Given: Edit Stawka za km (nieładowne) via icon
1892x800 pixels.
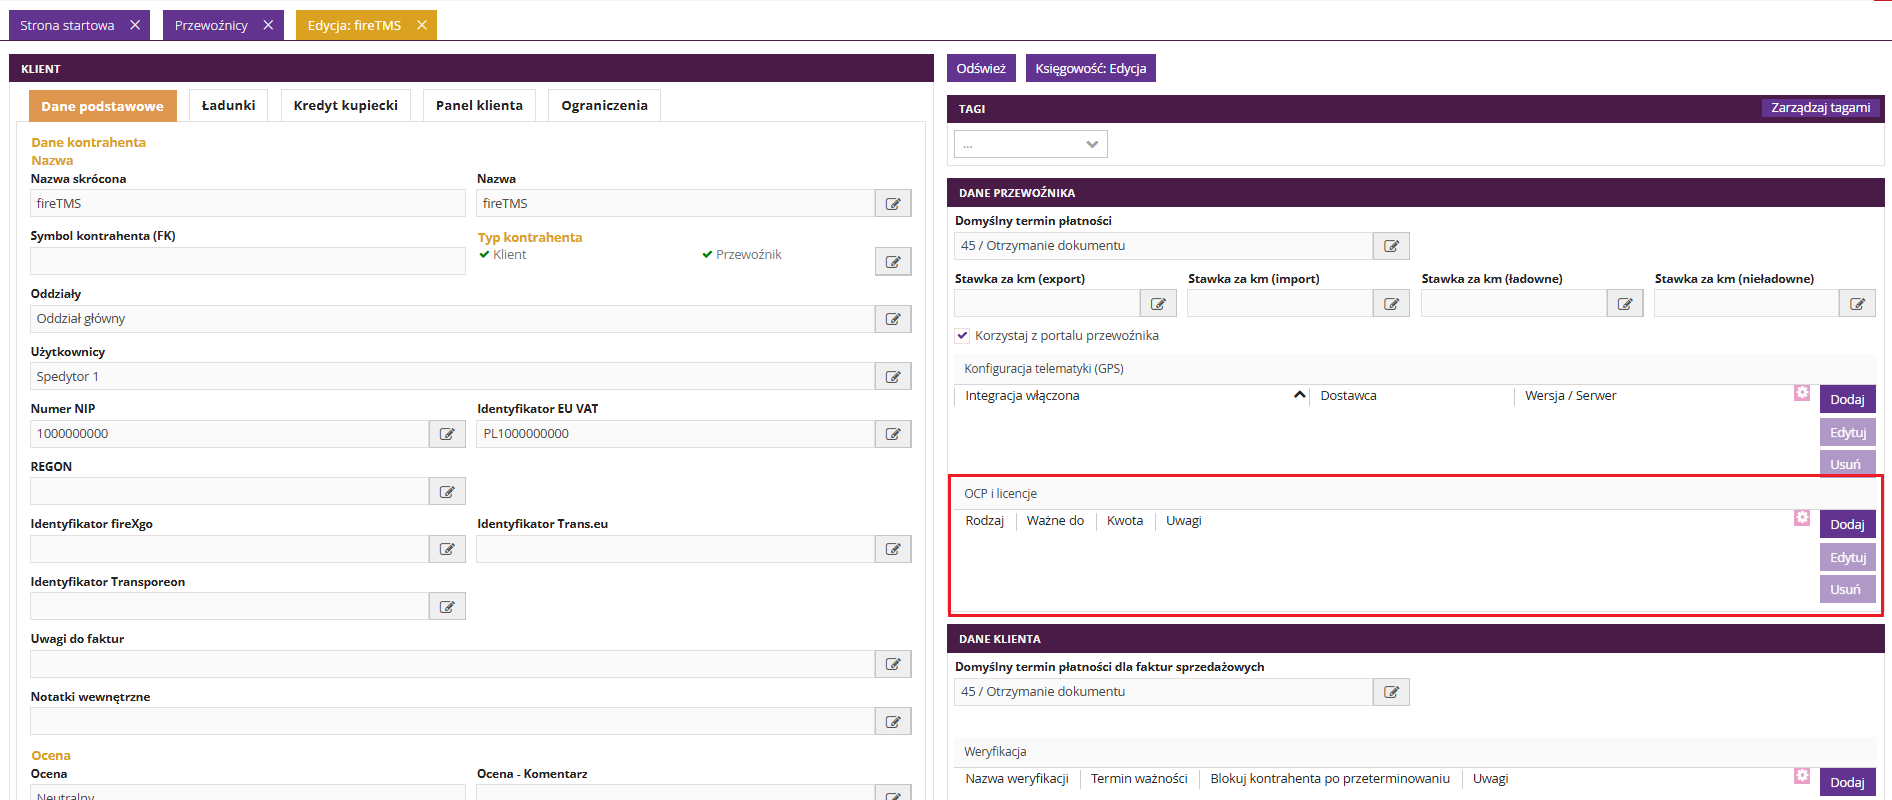Looking at the screenshot, I should [x=1857, y=303].
